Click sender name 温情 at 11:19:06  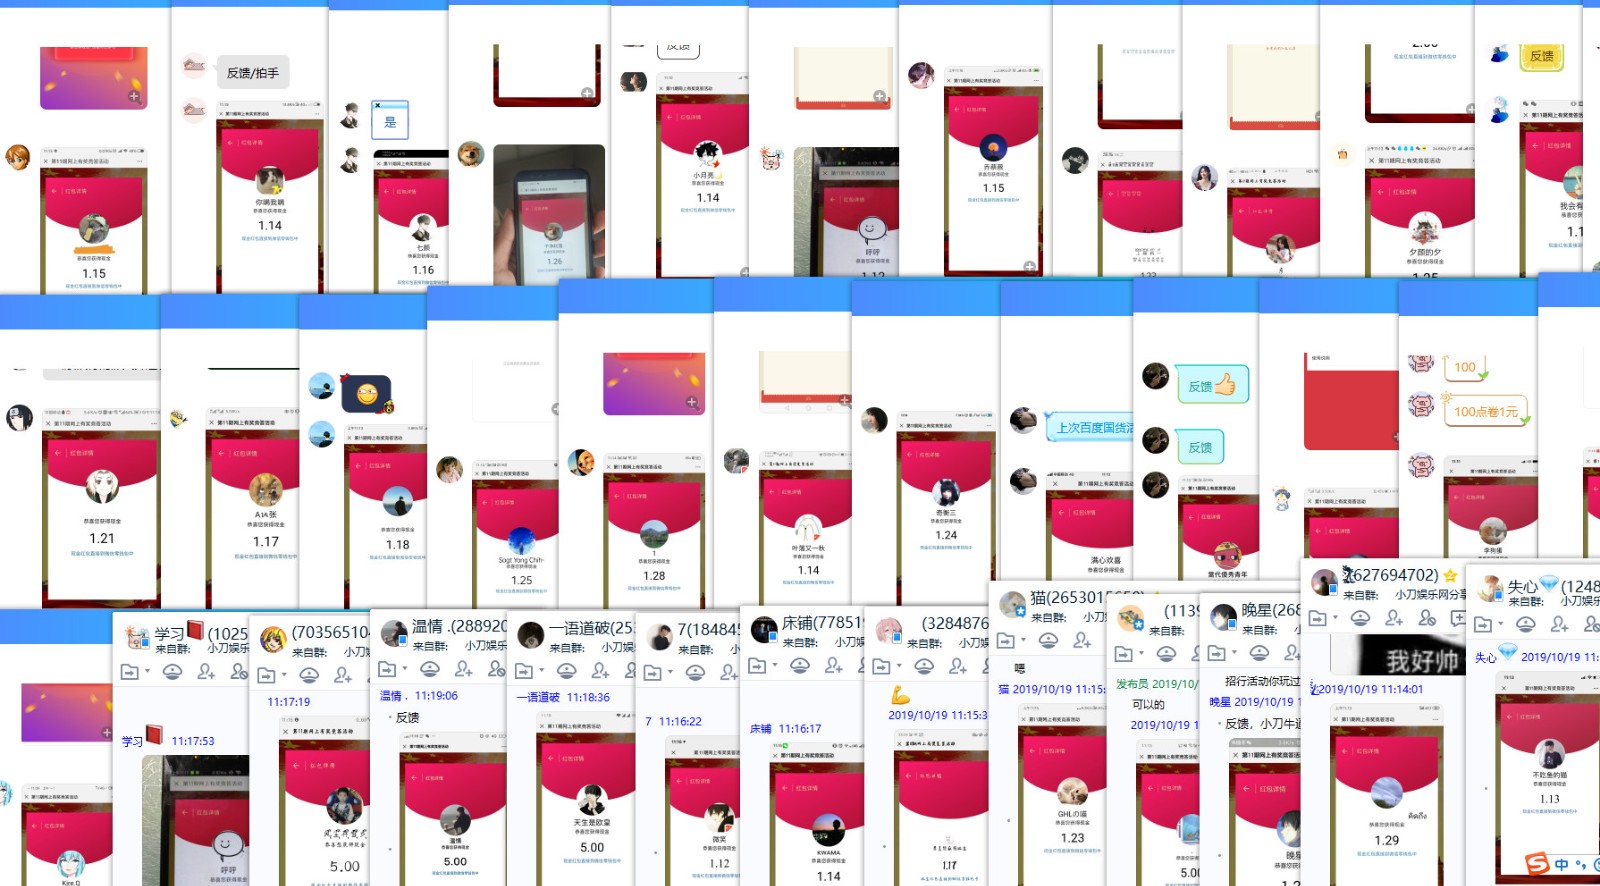pos(391,696)
